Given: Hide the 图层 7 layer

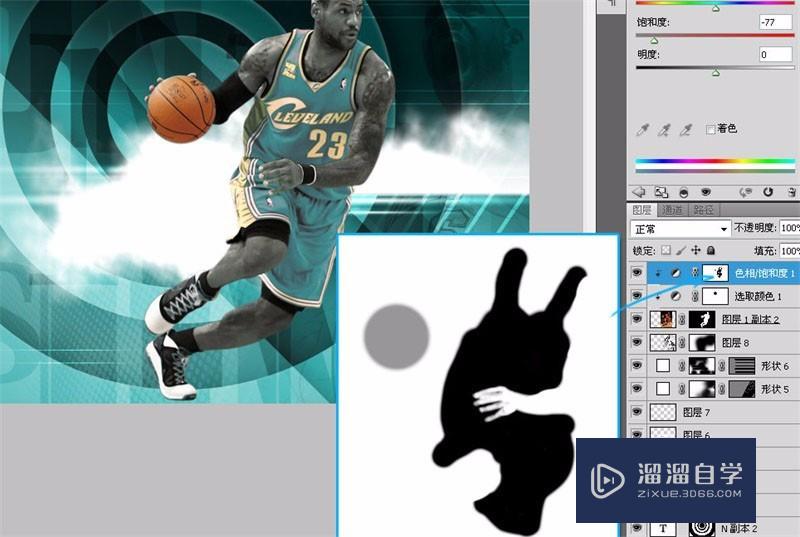Looking at the screenshot, I should click(x=637, y=412).
